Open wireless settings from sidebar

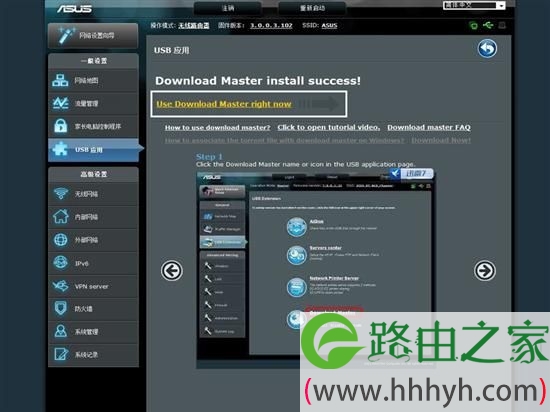pyautogui.click(x=93, y=194)
